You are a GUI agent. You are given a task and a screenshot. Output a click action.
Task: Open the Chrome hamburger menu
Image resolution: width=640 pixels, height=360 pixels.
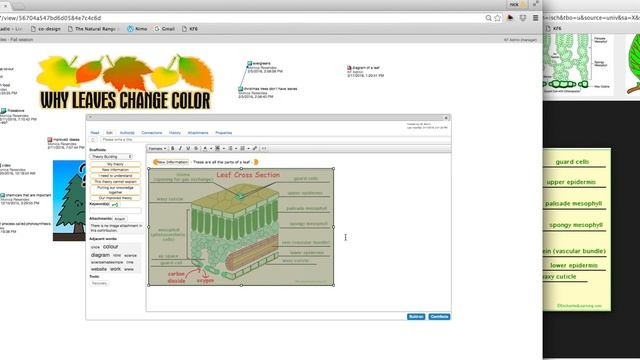tap(536, 18)
